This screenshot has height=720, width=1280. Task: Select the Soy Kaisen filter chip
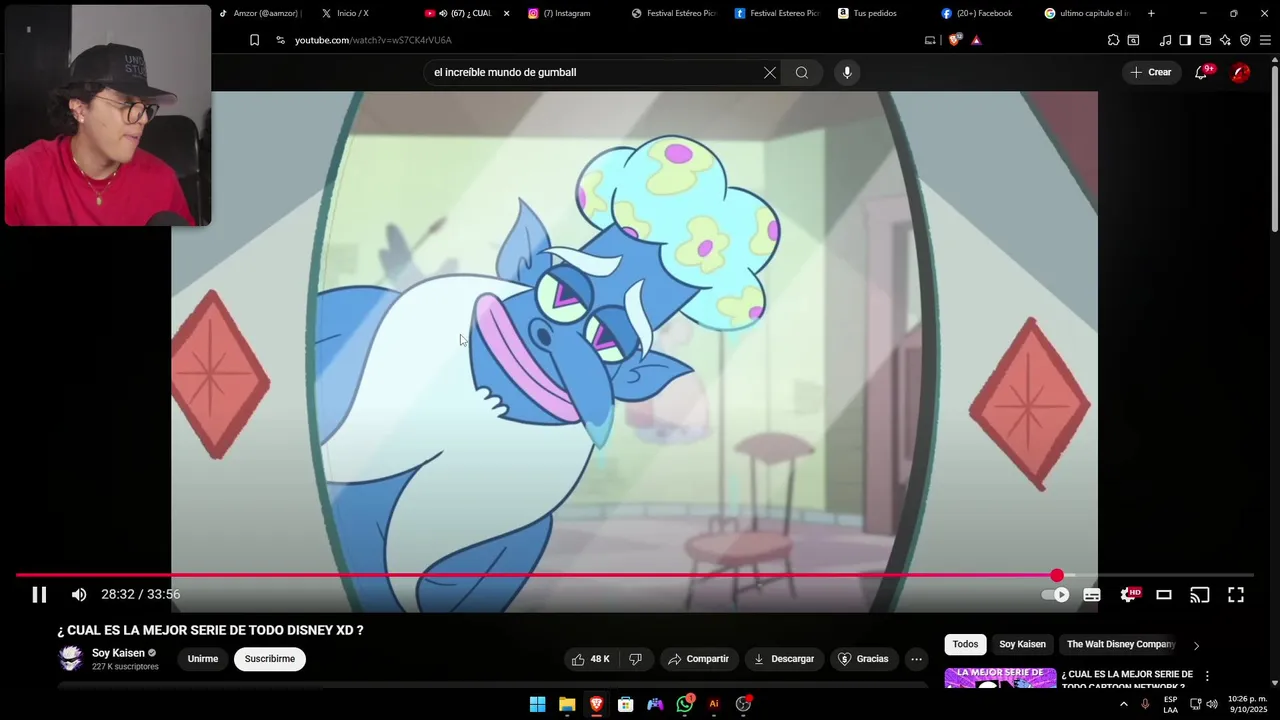[x=1022, y=644]
